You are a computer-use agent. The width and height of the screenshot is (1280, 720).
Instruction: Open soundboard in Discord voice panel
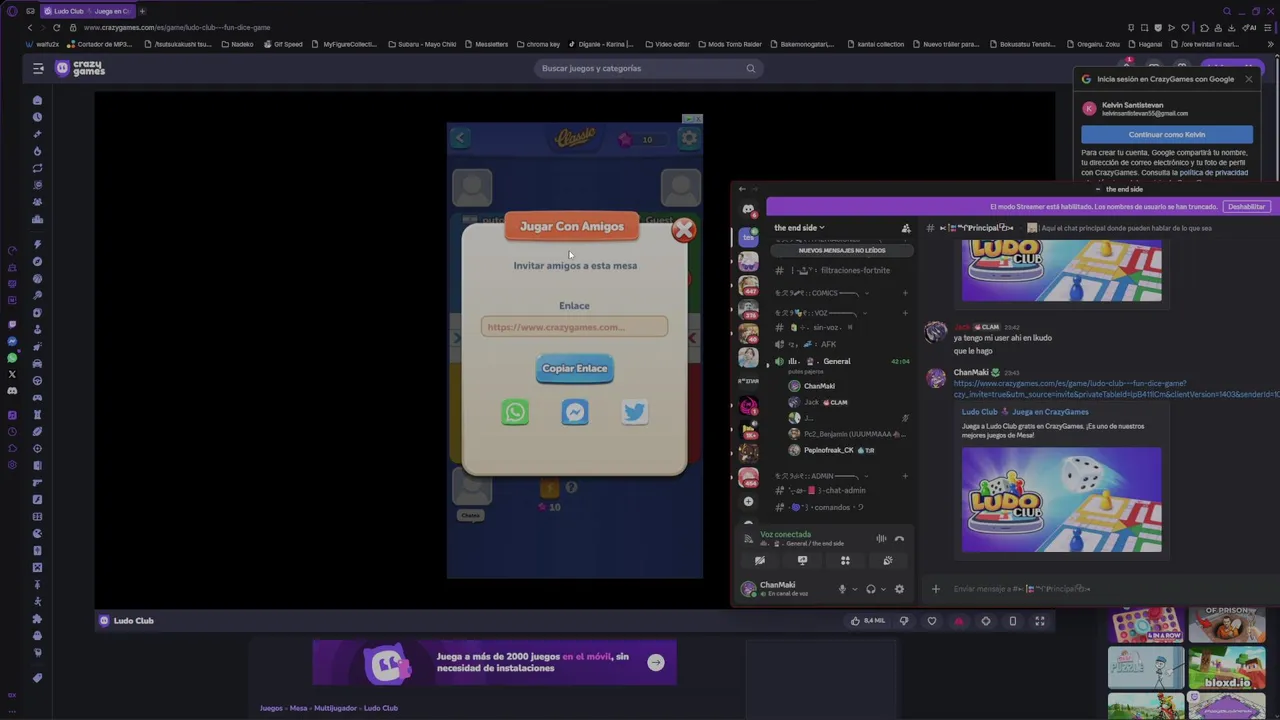tap(888, 561)
